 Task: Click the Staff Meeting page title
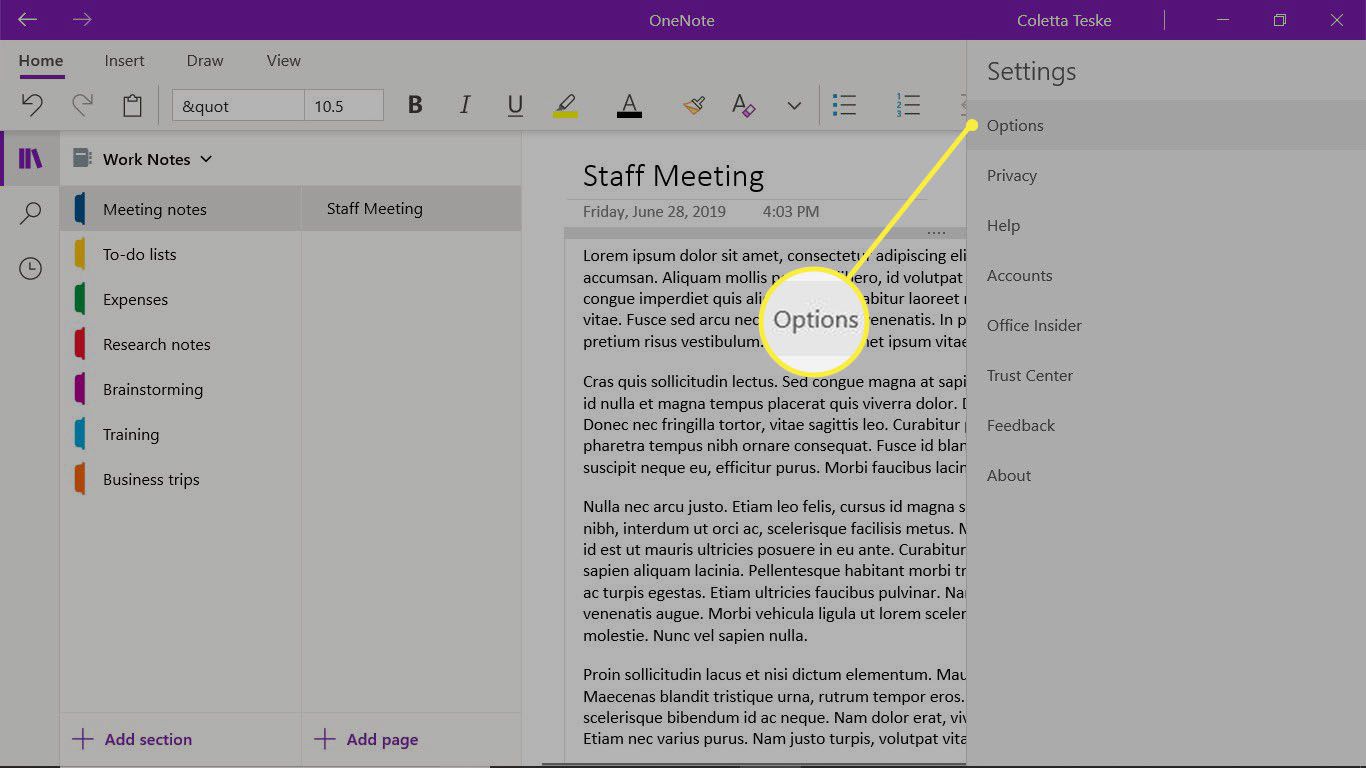coord(673,176)
